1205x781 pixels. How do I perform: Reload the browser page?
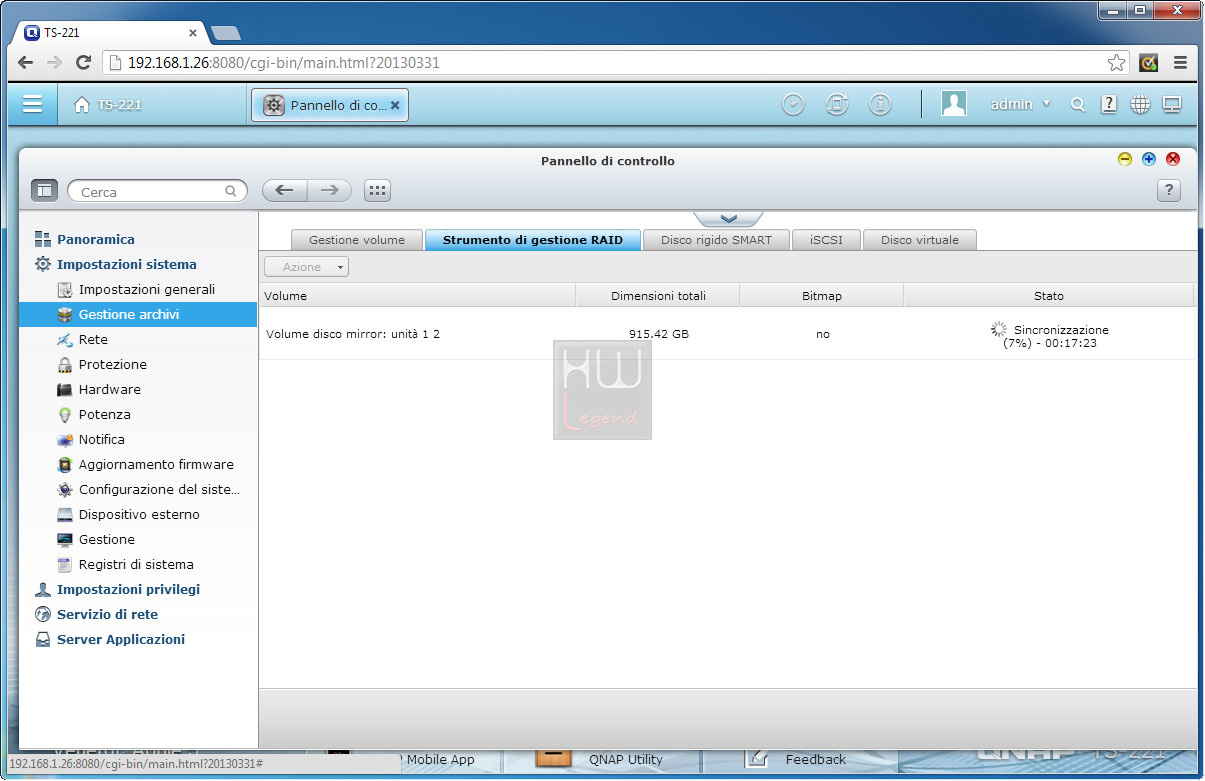tap(83, 62)
